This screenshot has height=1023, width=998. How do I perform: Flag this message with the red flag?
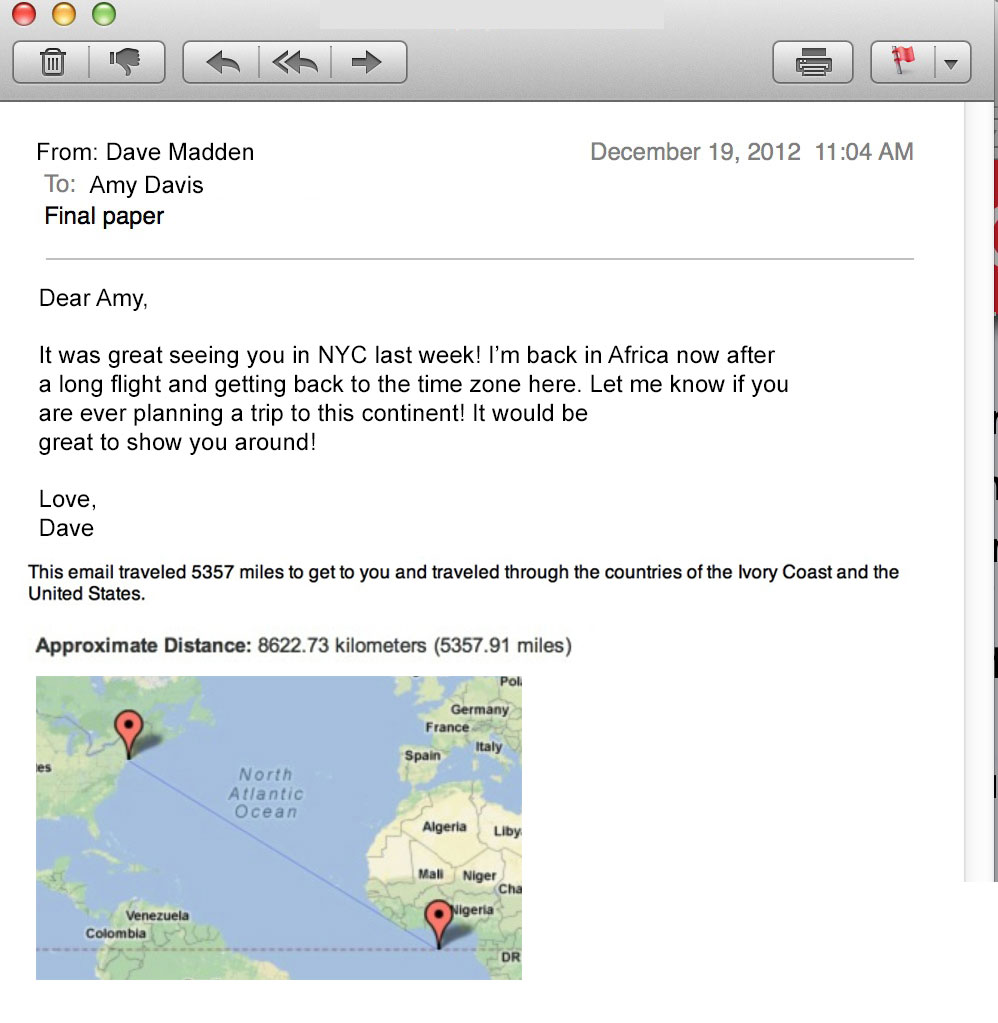tap(904, 63)
